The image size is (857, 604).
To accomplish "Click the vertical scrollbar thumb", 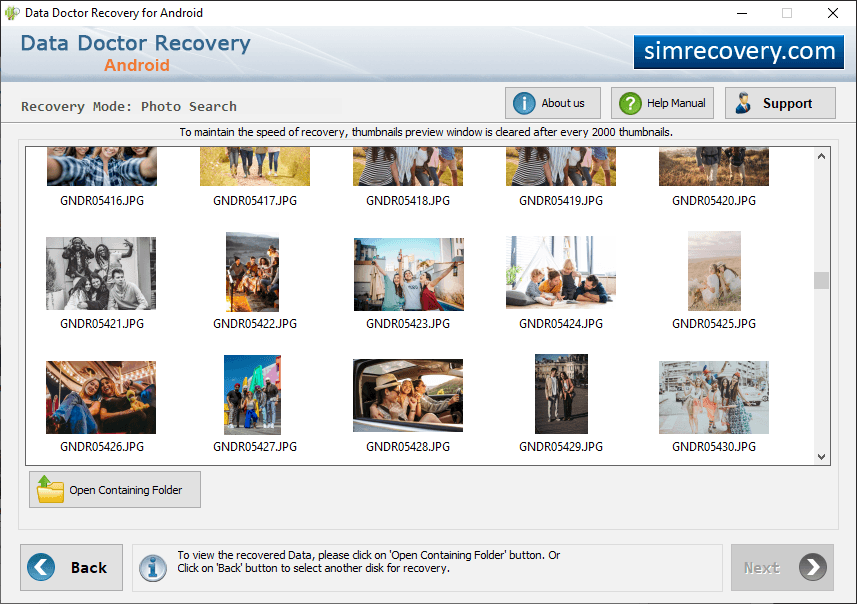I will tap(821, 280).
